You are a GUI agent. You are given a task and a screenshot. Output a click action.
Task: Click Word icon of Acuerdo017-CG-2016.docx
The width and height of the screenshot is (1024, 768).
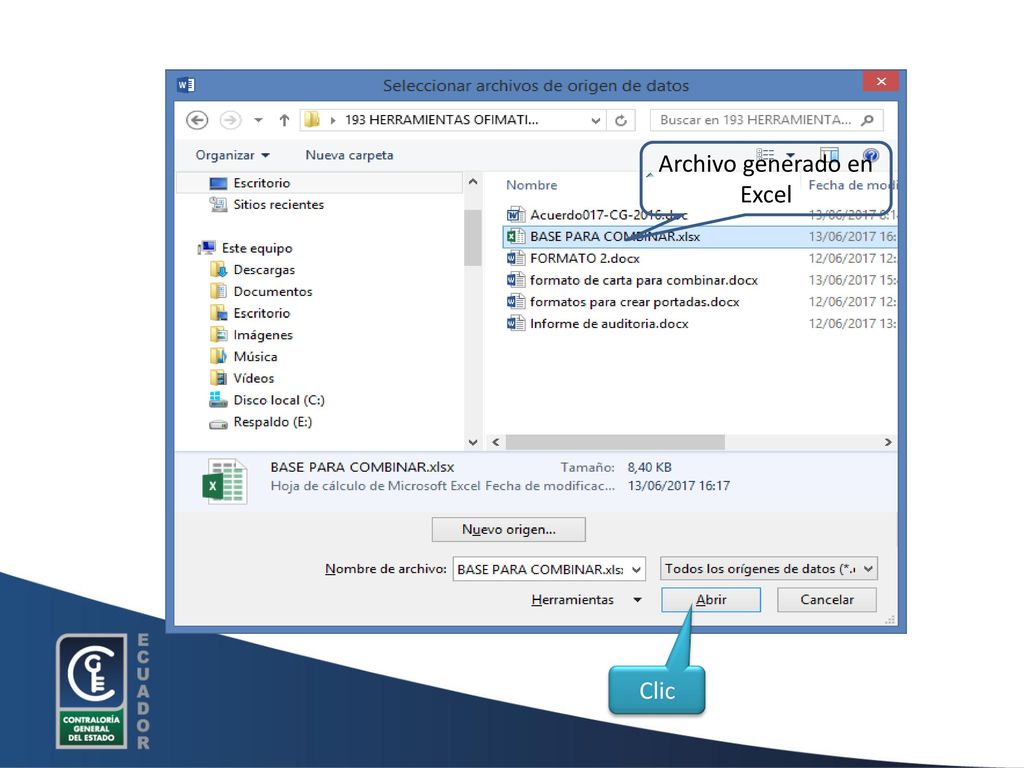click(x=516, y=215)
